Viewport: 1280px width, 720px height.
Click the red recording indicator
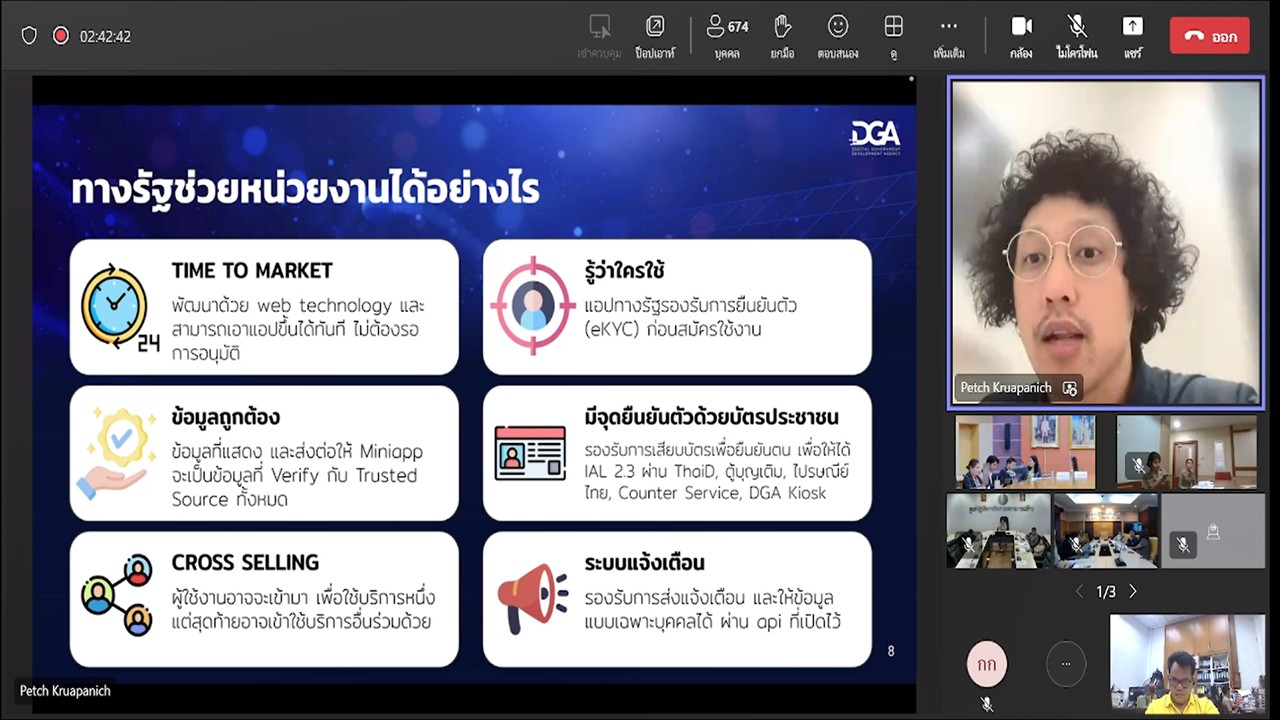[60, 36]
